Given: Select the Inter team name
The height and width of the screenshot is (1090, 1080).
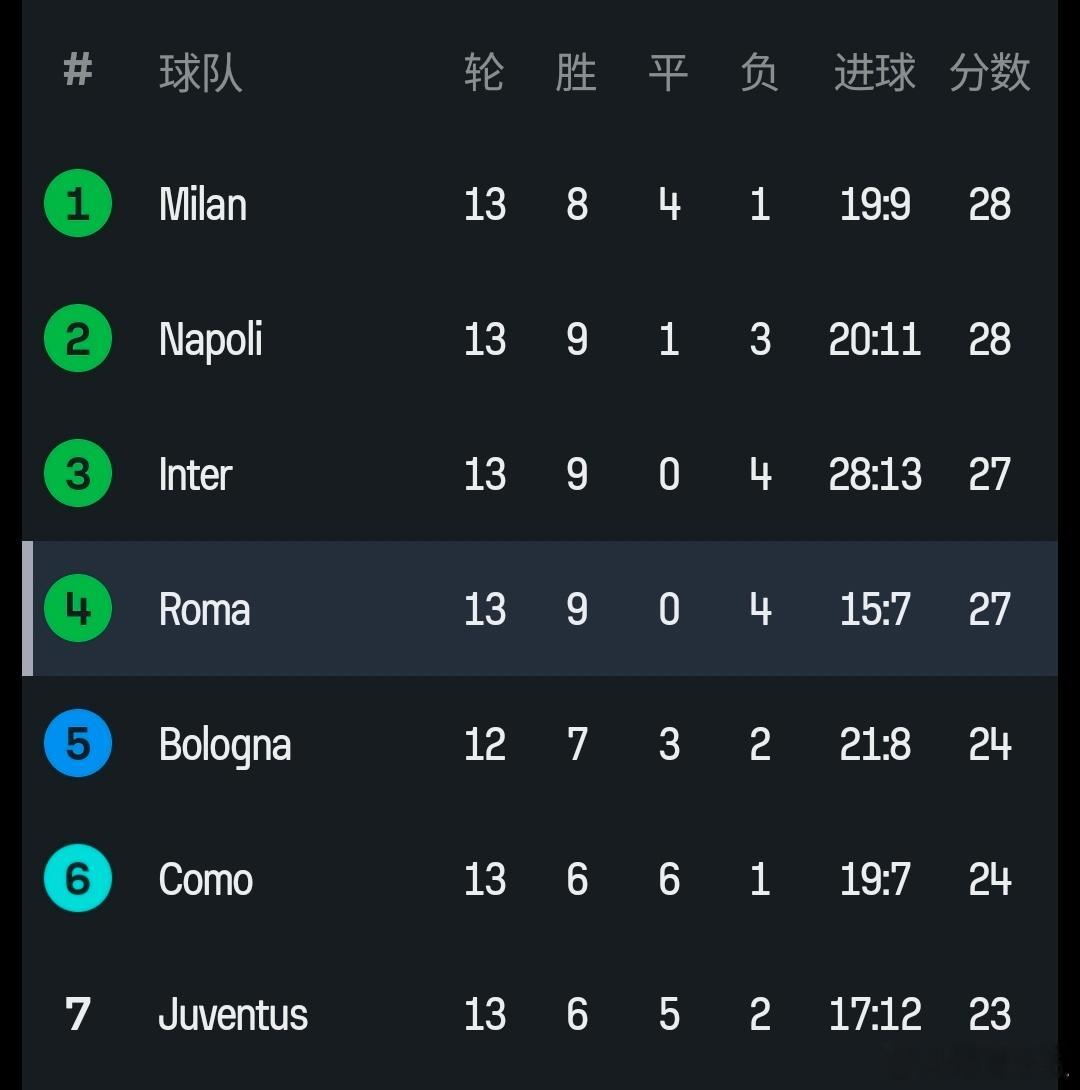Looking at the screenshot, I should click(x=195, y=474).
